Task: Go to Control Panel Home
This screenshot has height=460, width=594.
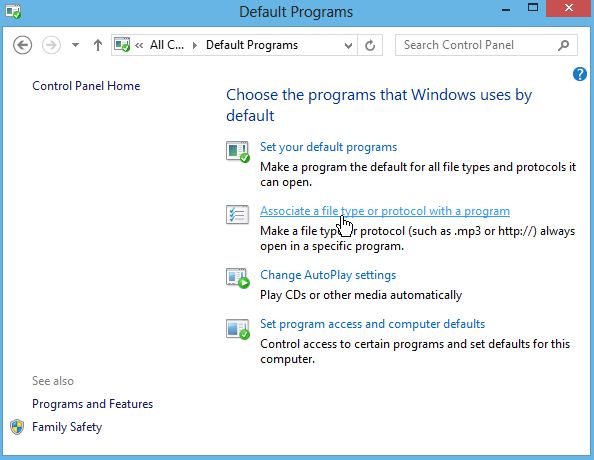Action: tap(86, 86)
